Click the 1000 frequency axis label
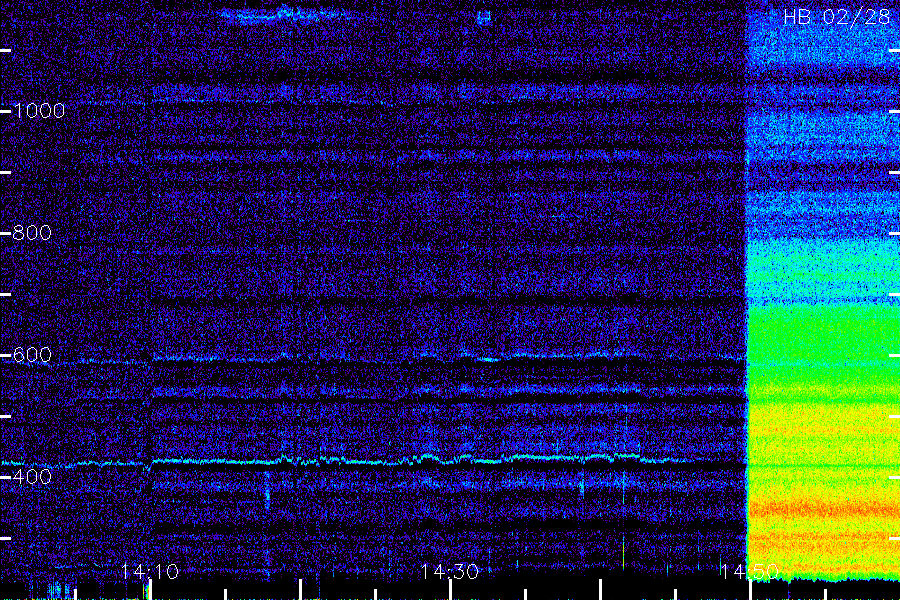900x600 pixels. point(39,111)
